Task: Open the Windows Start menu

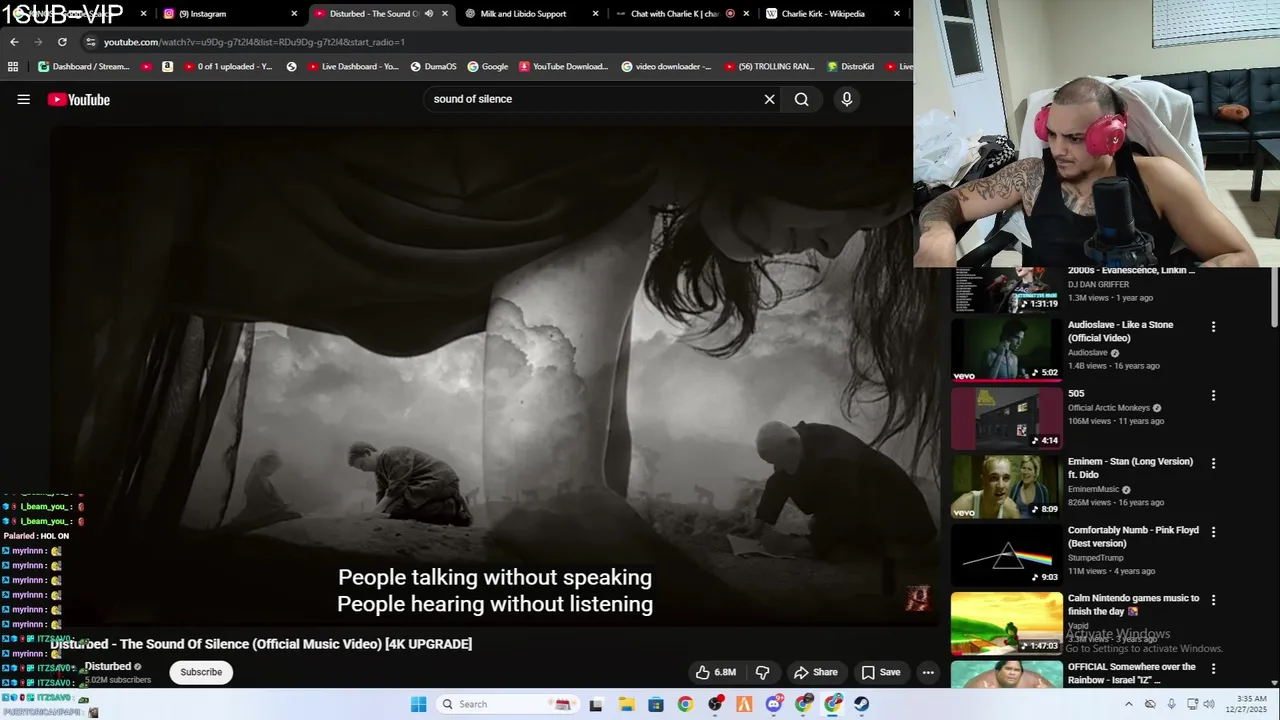Action: [x=418, y=704]
